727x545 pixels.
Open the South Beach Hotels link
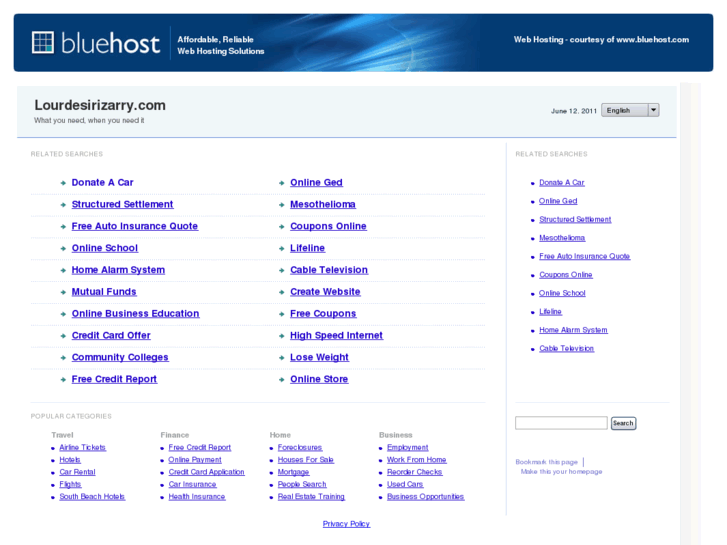click(x=92, y=497)
